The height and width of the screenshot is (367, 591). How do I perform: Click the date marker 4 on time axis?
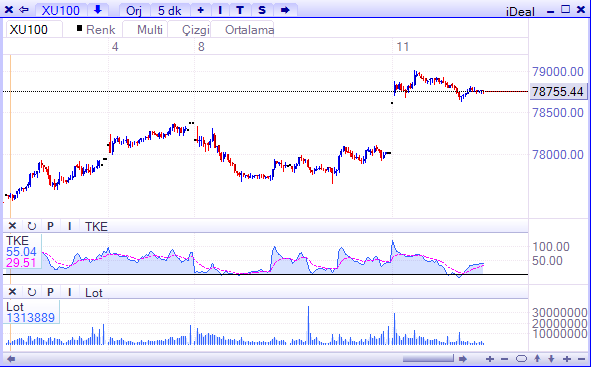(115, 47)
